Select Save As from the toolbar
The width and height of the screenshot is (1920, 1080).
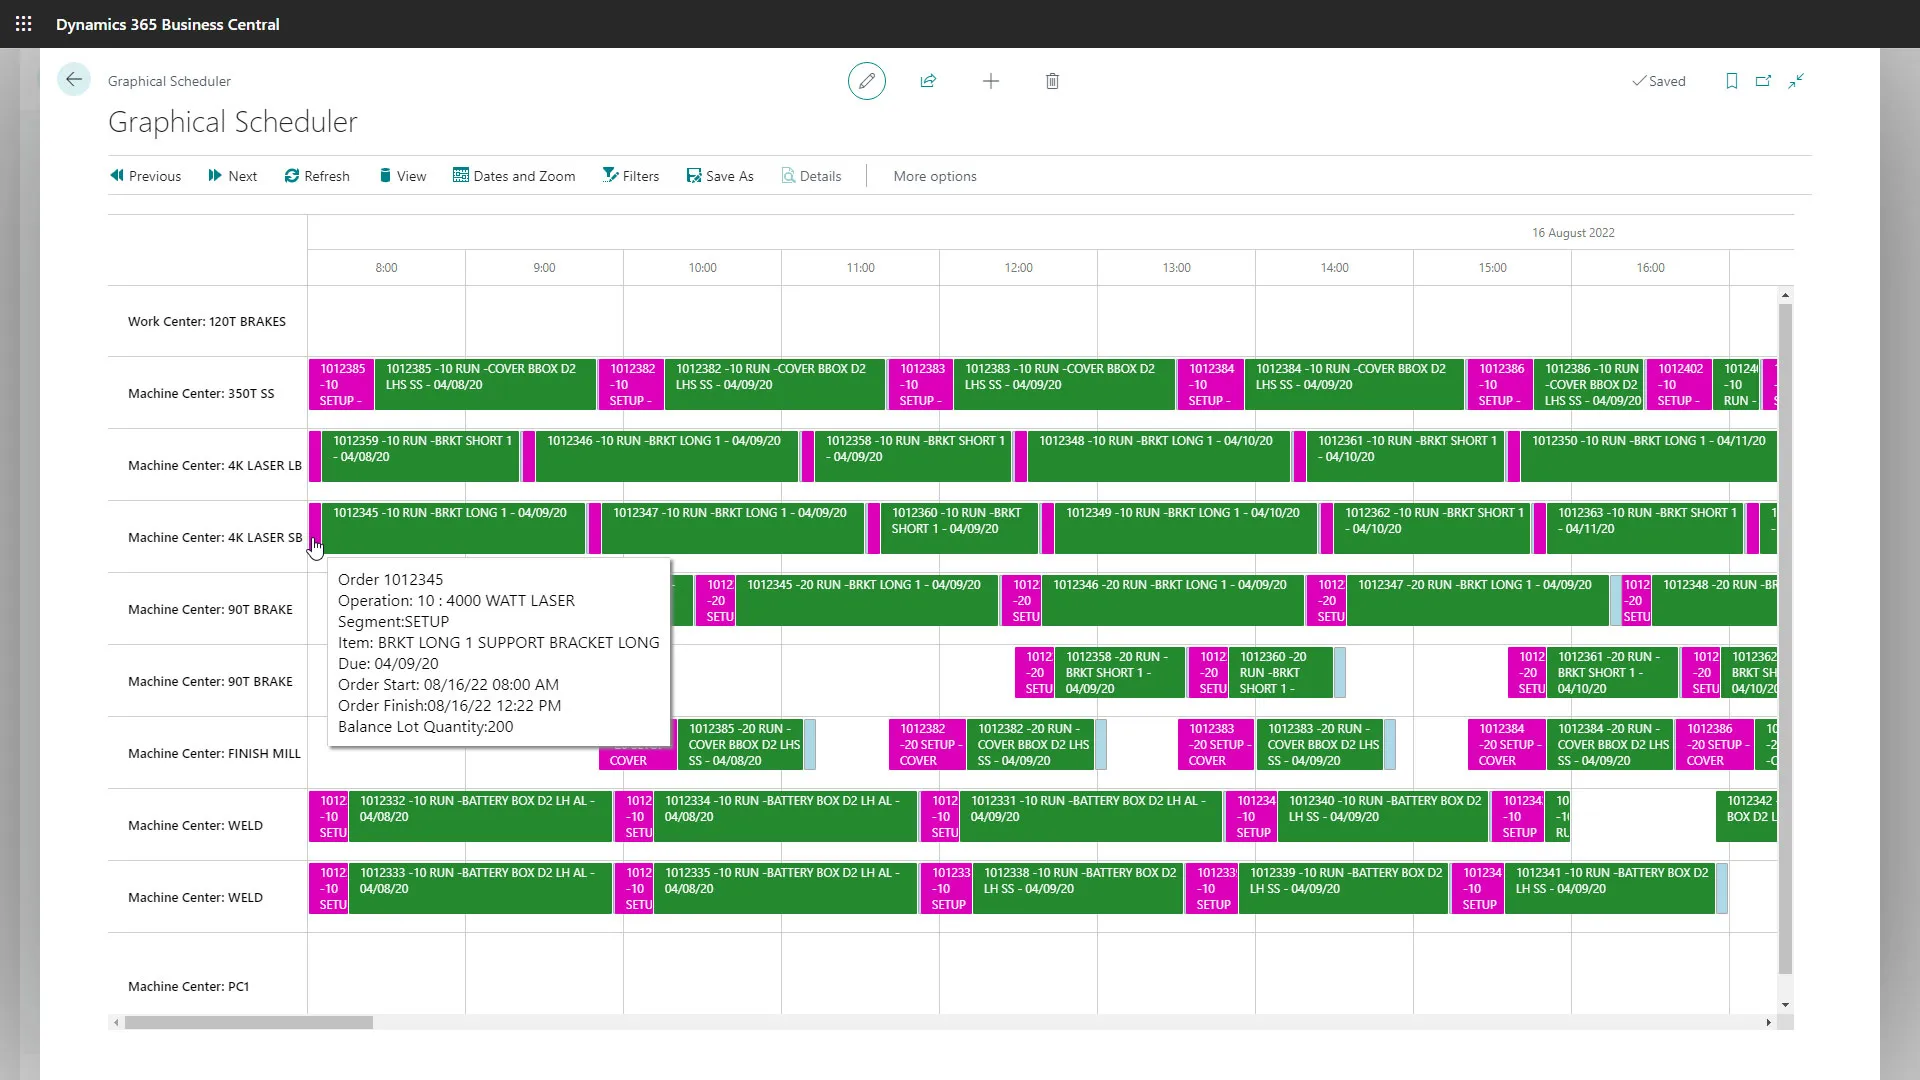720,175
